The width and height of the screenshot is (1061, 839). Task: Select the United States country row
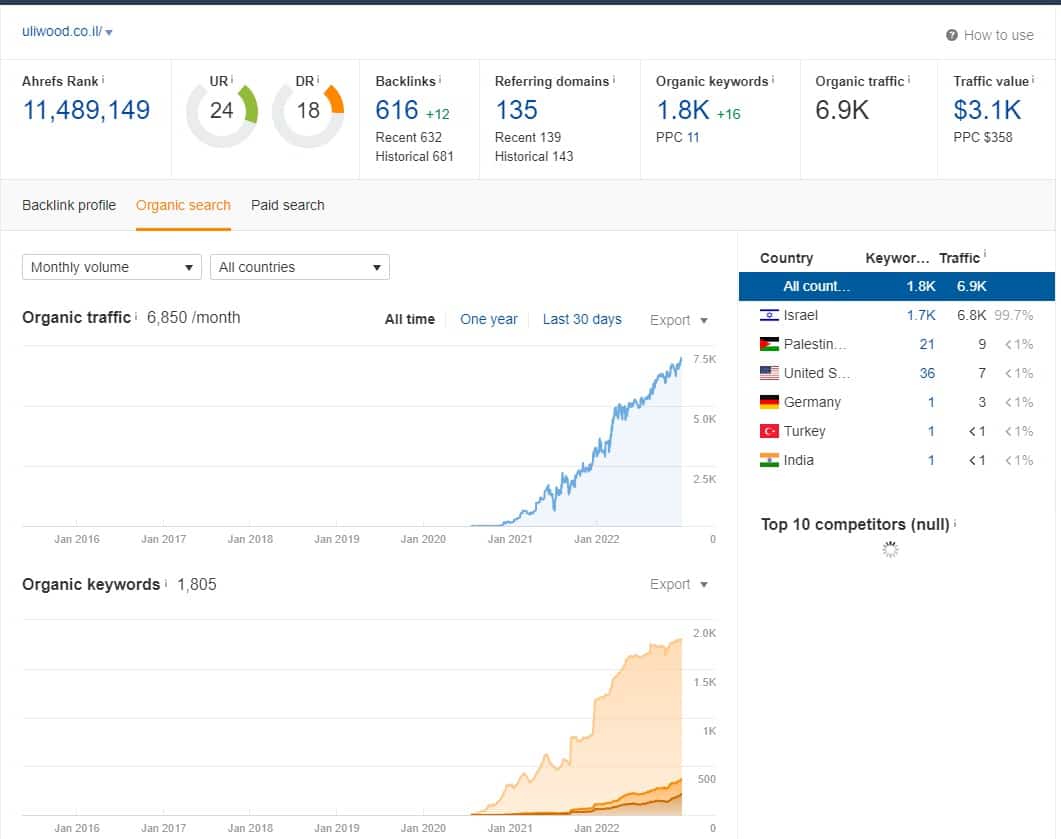pyautogui.click(x=897, y=373)
